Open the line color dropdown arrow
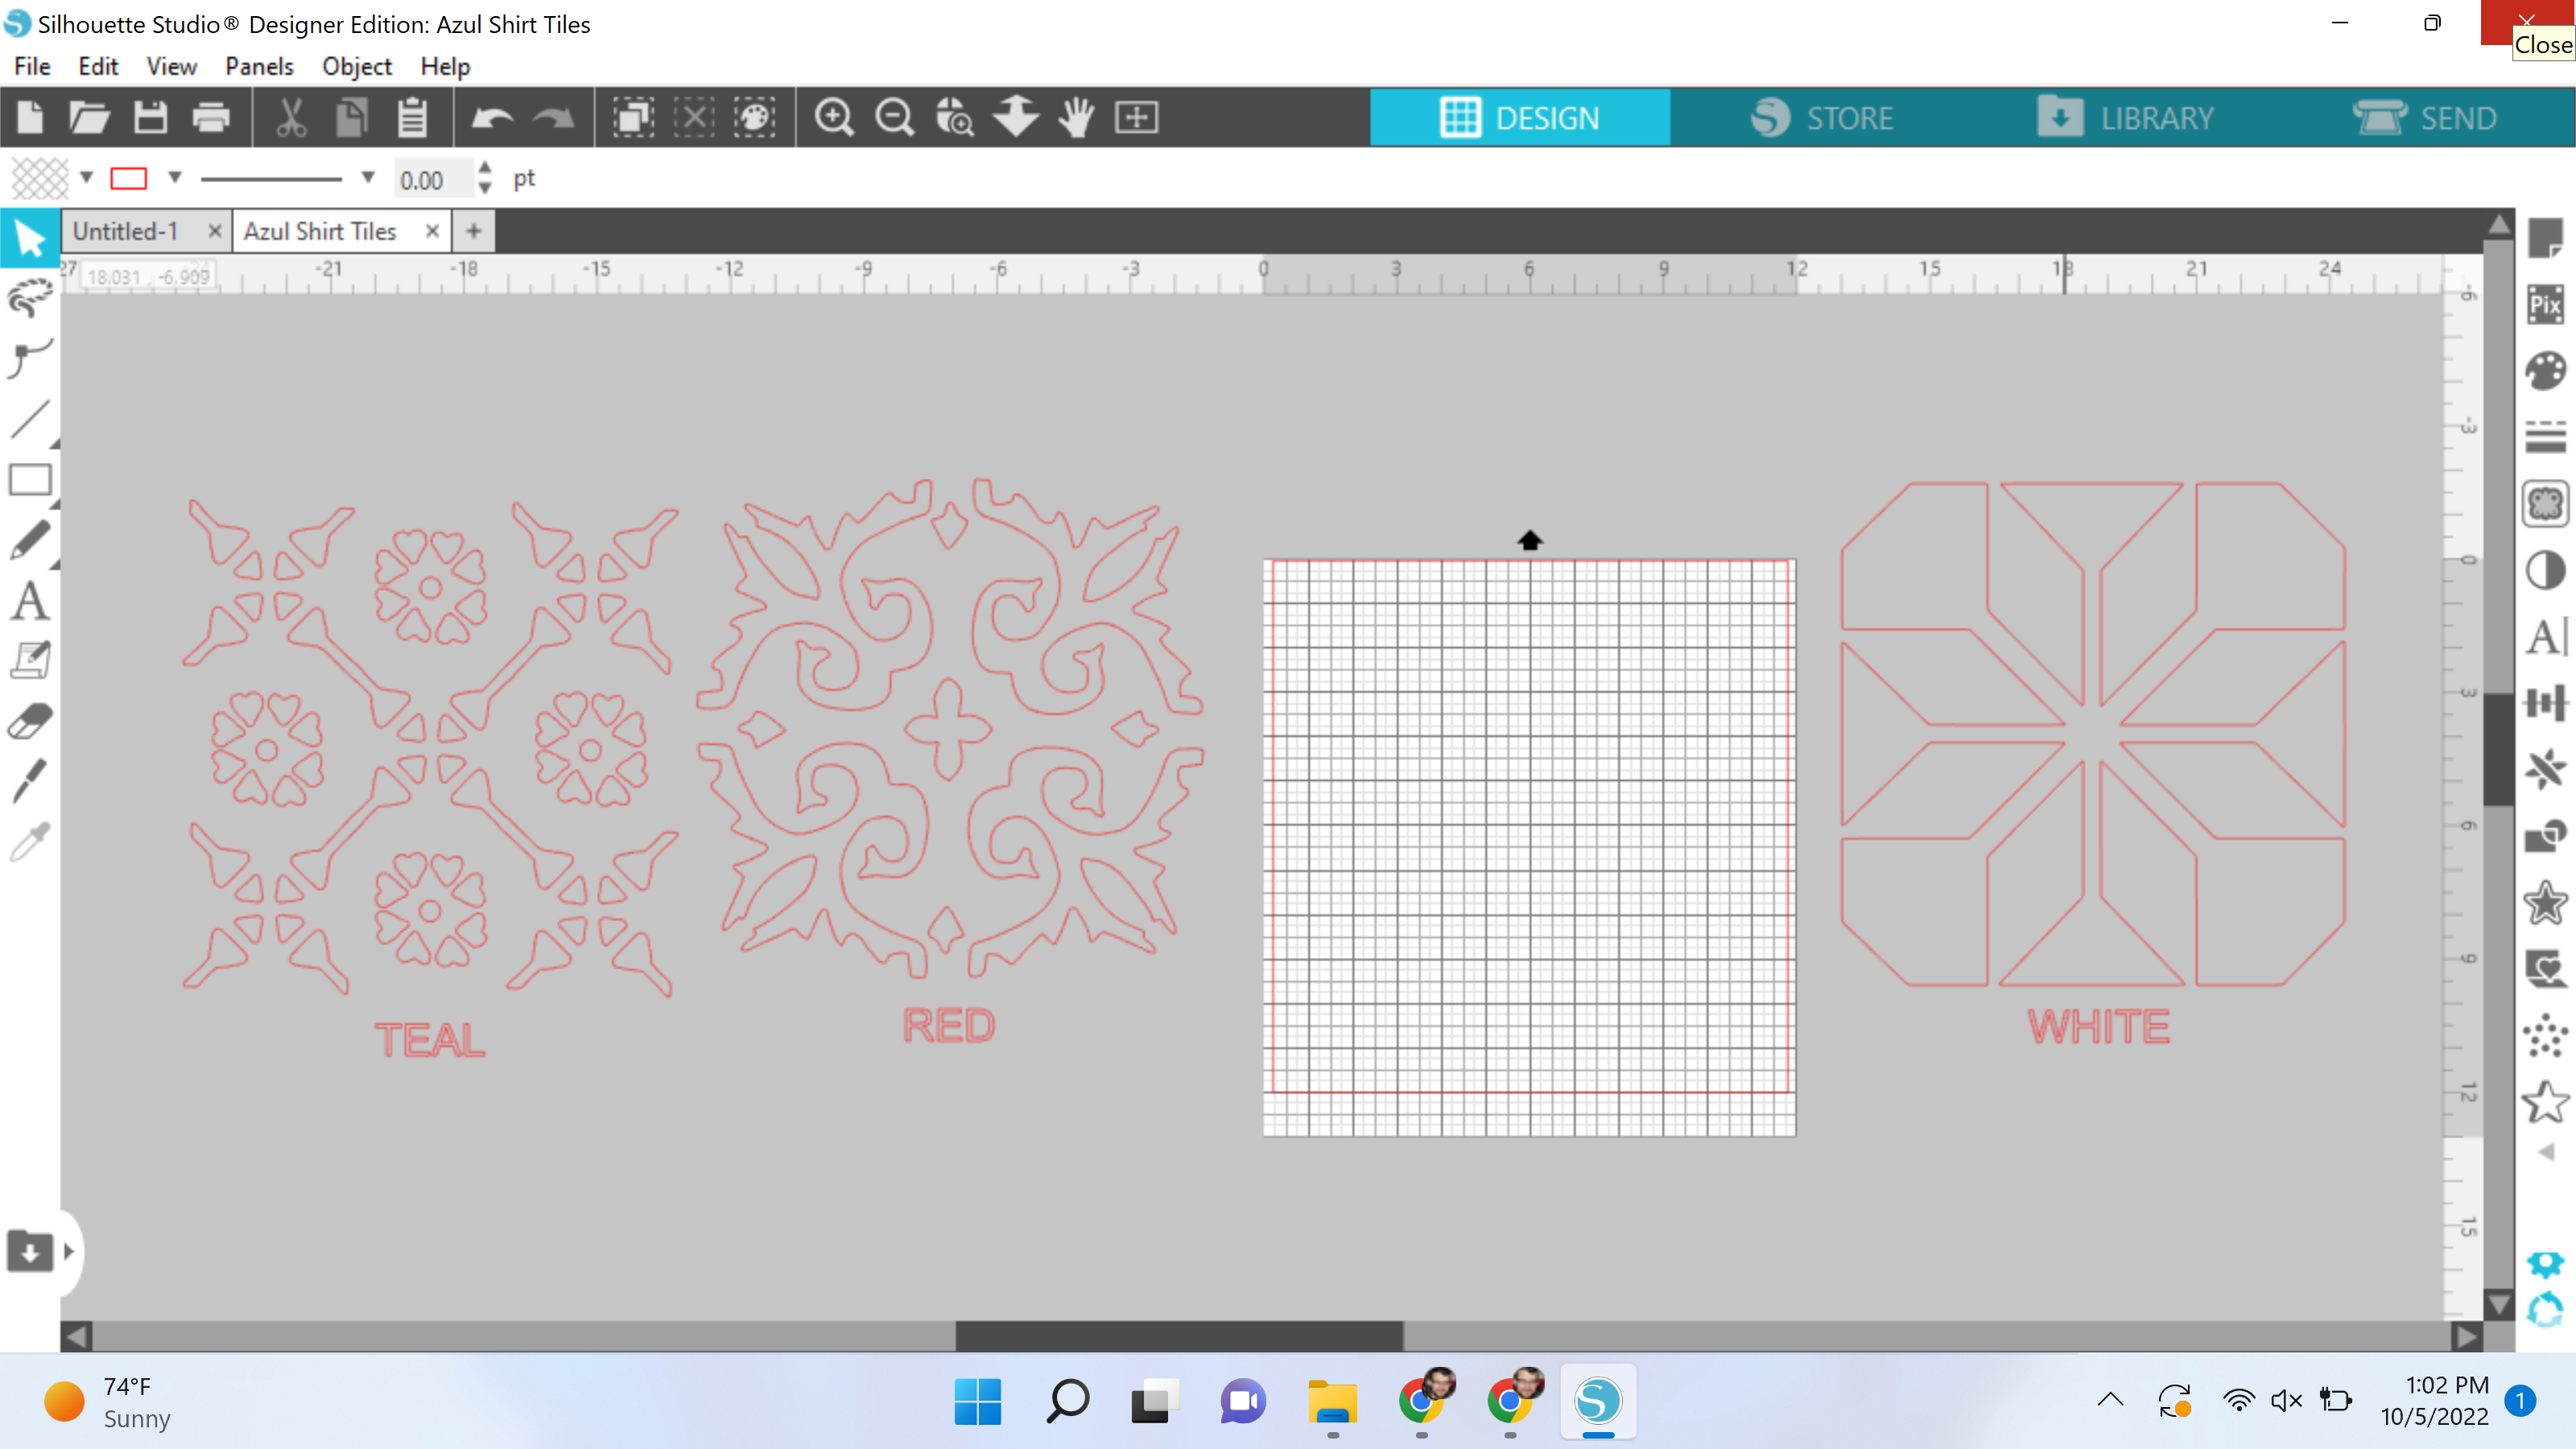 [175, 178]
